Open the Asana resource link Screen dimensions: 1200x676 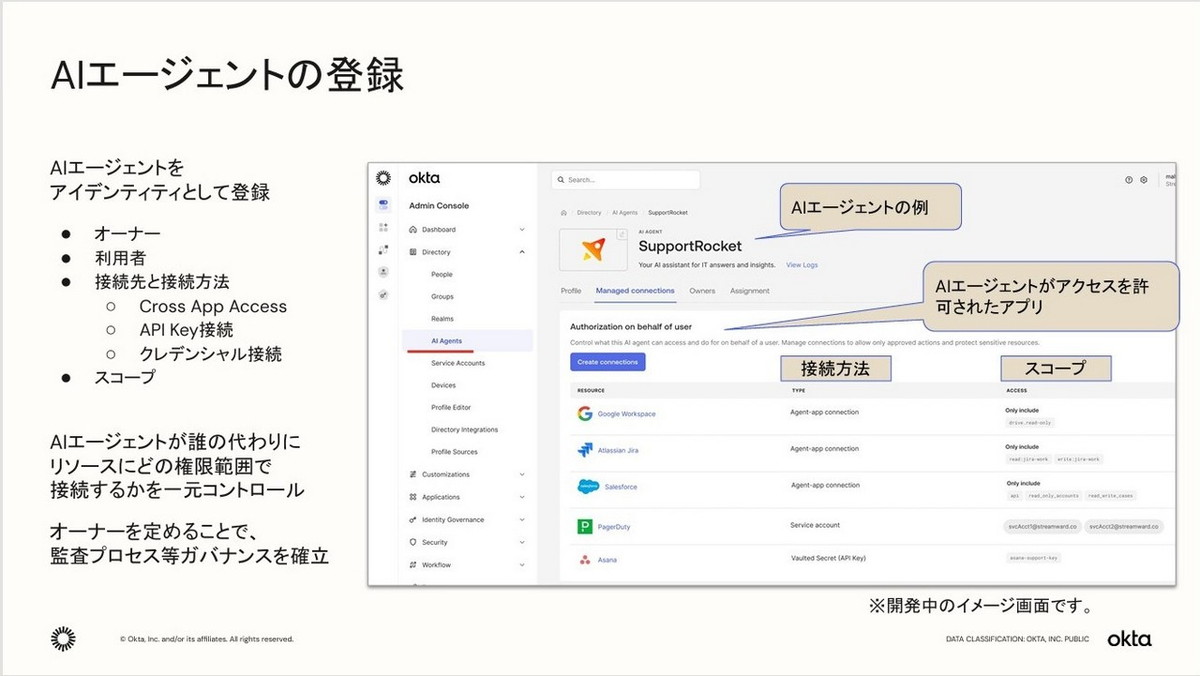coord(607,560)
